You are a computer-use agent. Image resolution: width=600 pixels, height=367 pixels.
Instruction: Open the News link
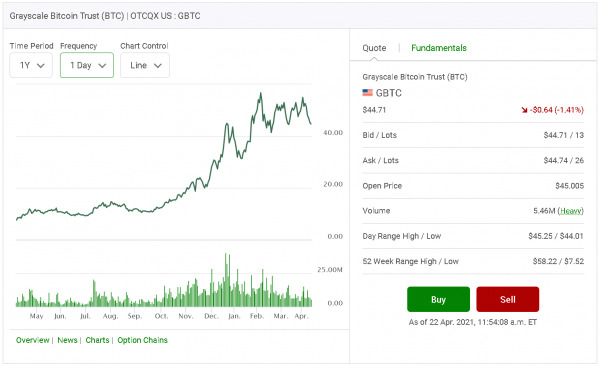67,340
